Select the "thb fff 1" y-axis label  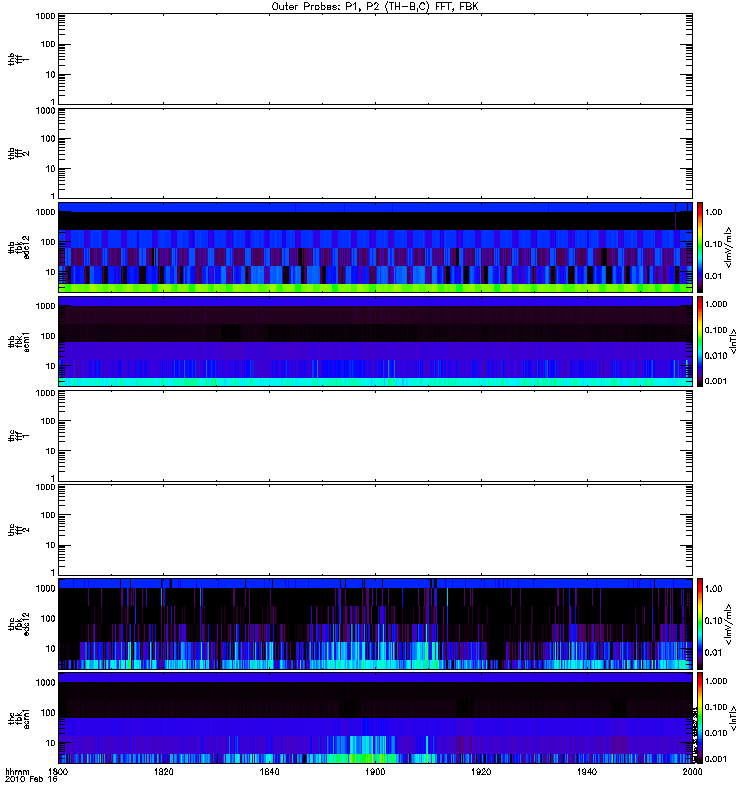point(18,60)
